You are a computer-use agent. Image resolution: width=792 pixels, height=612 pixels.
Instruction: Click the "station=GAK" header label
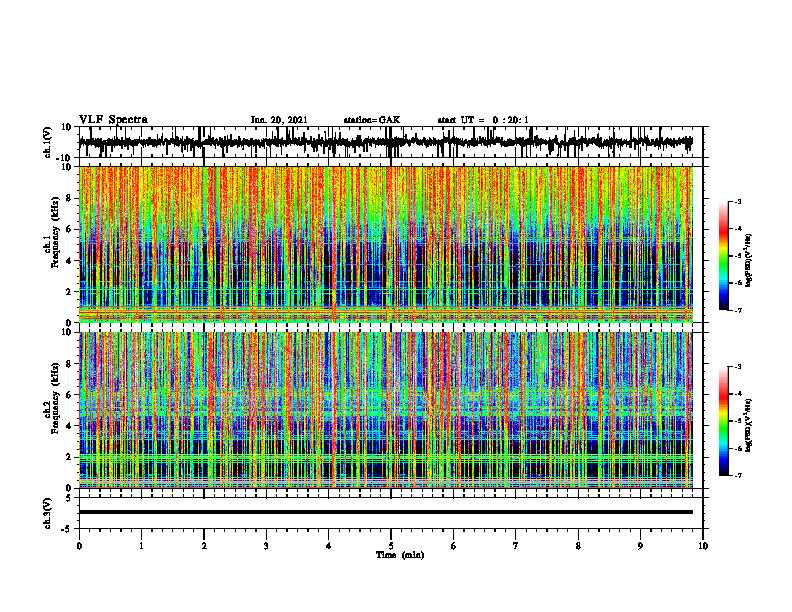(x=372, y=120)
